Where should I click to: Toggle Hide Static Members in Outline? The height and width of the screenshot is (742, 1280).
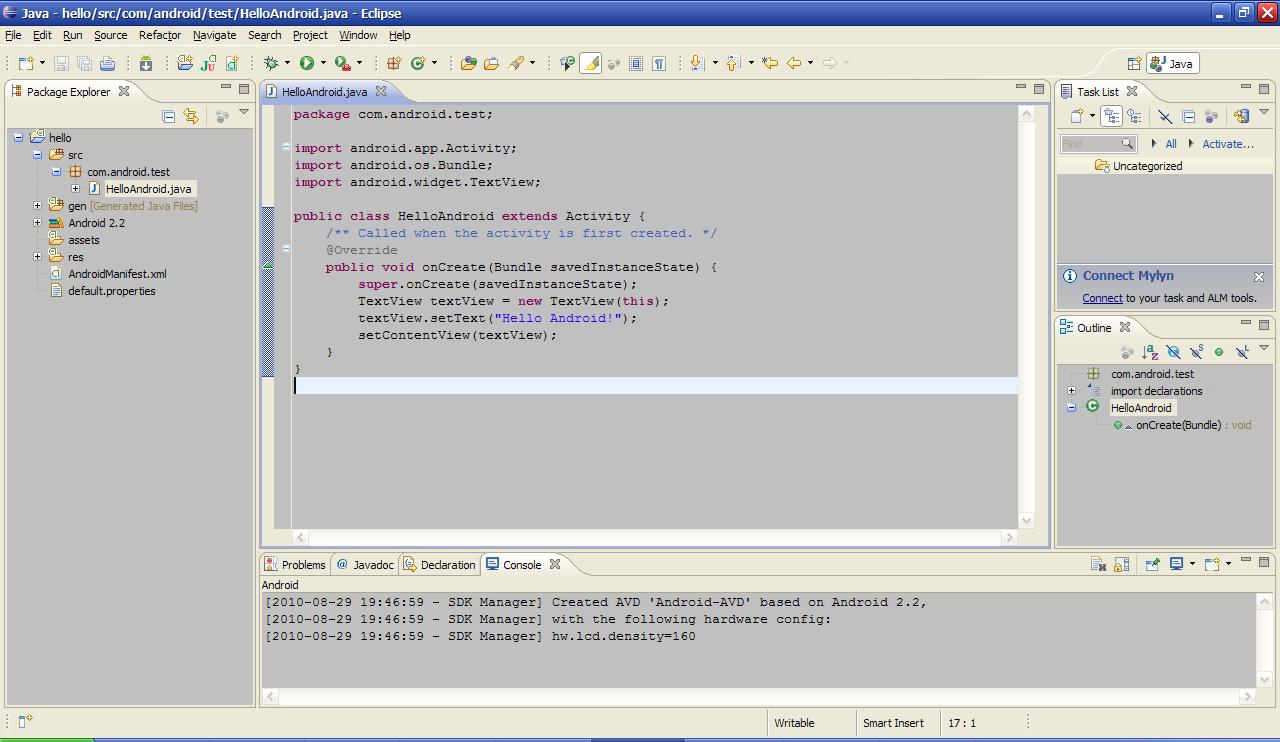coord(1196,352)
